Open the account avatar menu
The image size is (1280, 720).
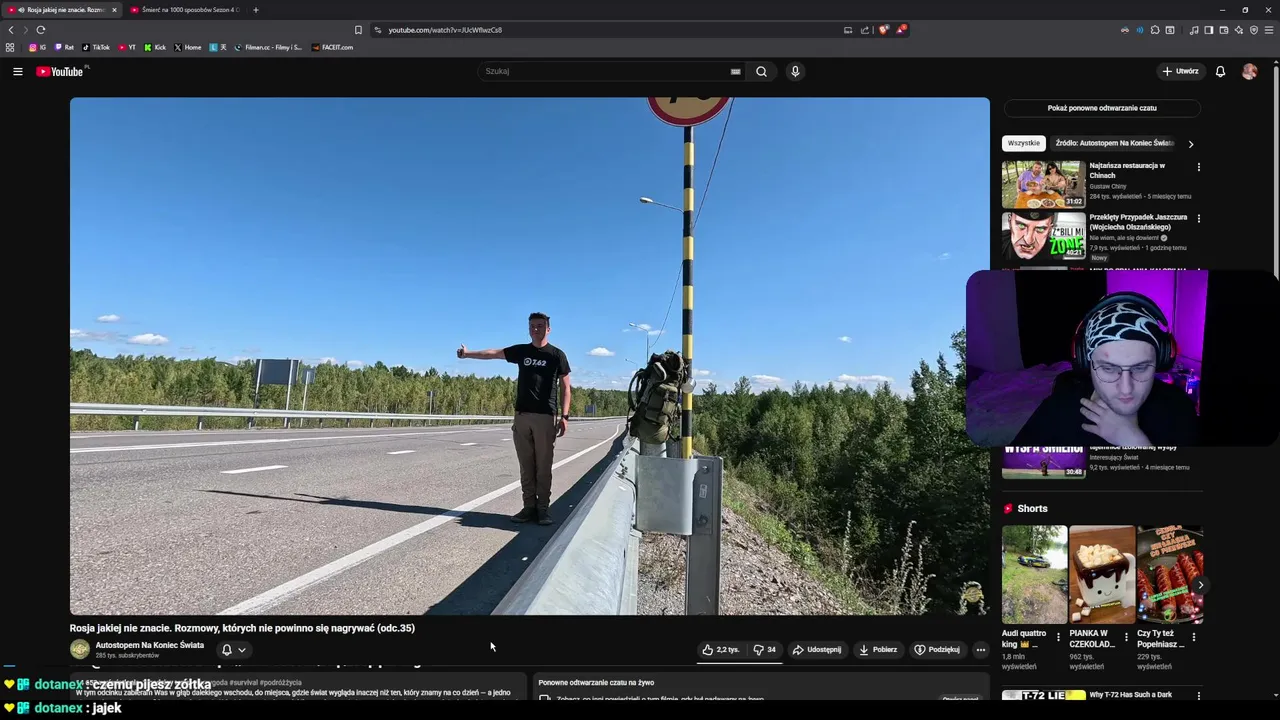pos(1249,72)
